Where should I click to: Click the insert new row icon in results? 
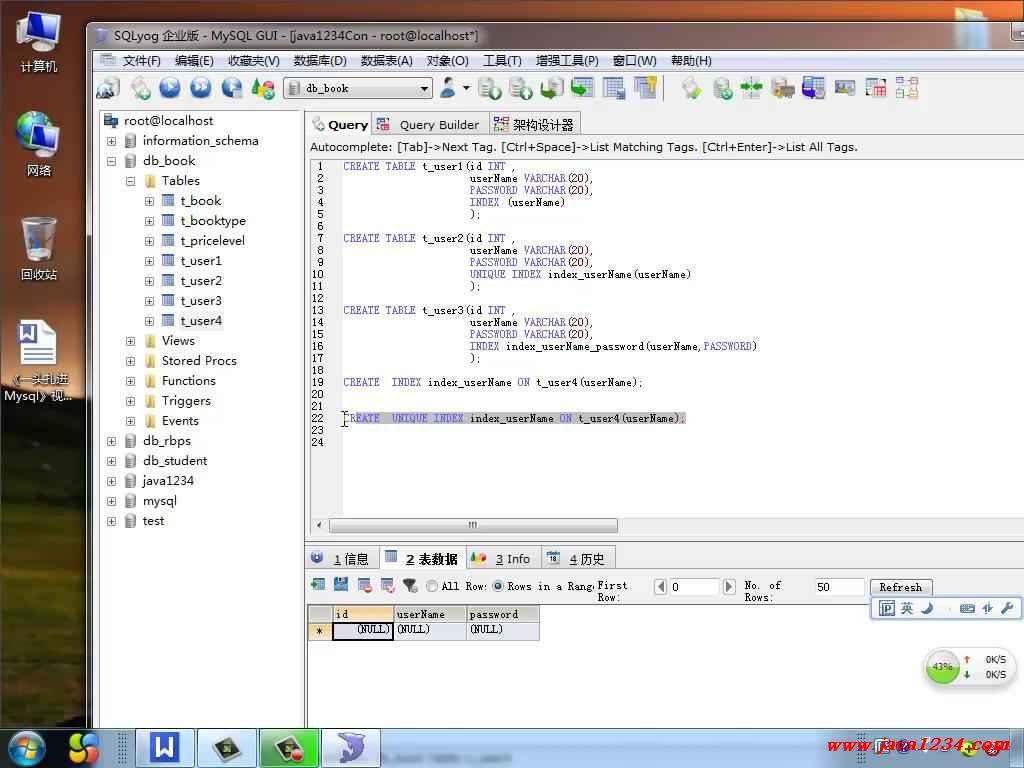click(318, 584)
